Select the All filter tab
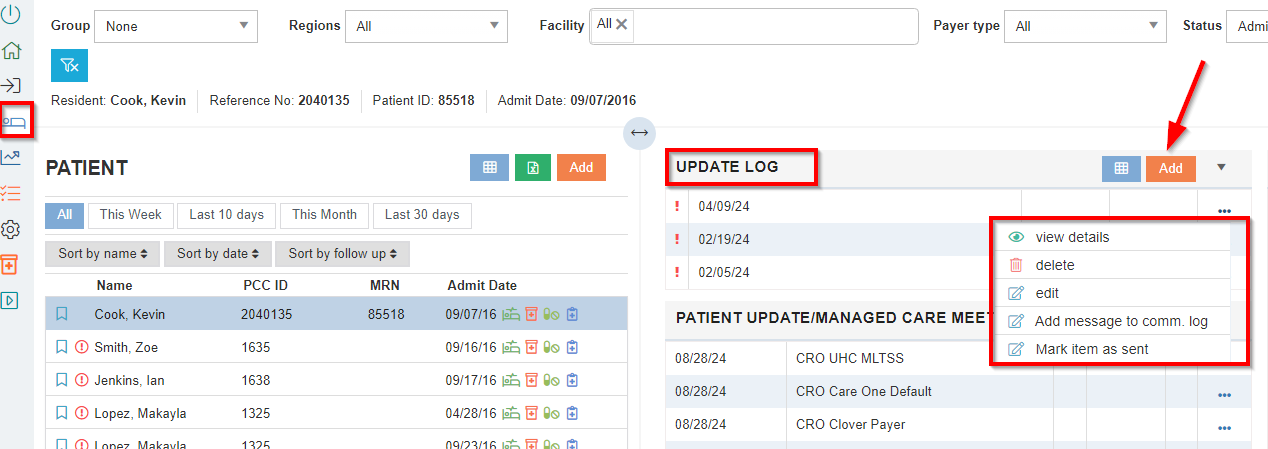This screenshot has width=1268, height=449. 64,215
